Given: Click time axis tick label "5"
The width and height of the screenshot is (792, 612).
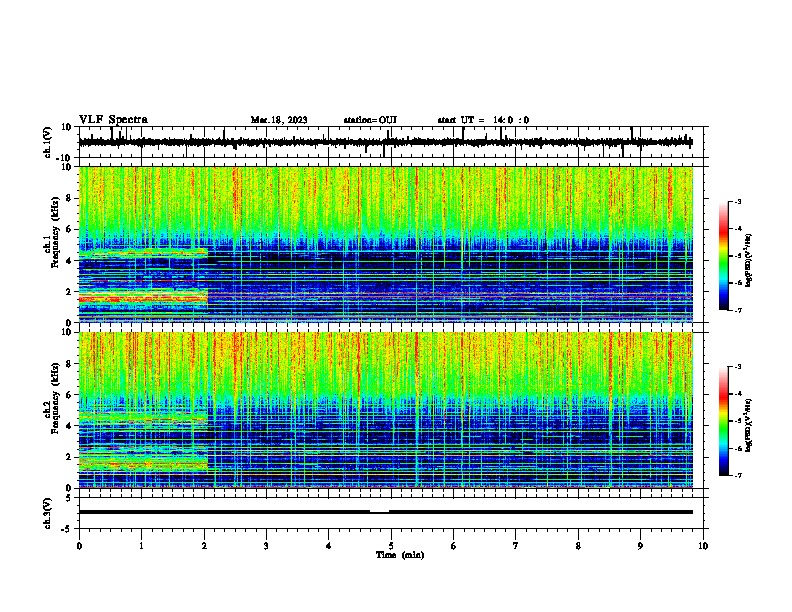Looking at the screenshot, I should (x=391, y=546).
